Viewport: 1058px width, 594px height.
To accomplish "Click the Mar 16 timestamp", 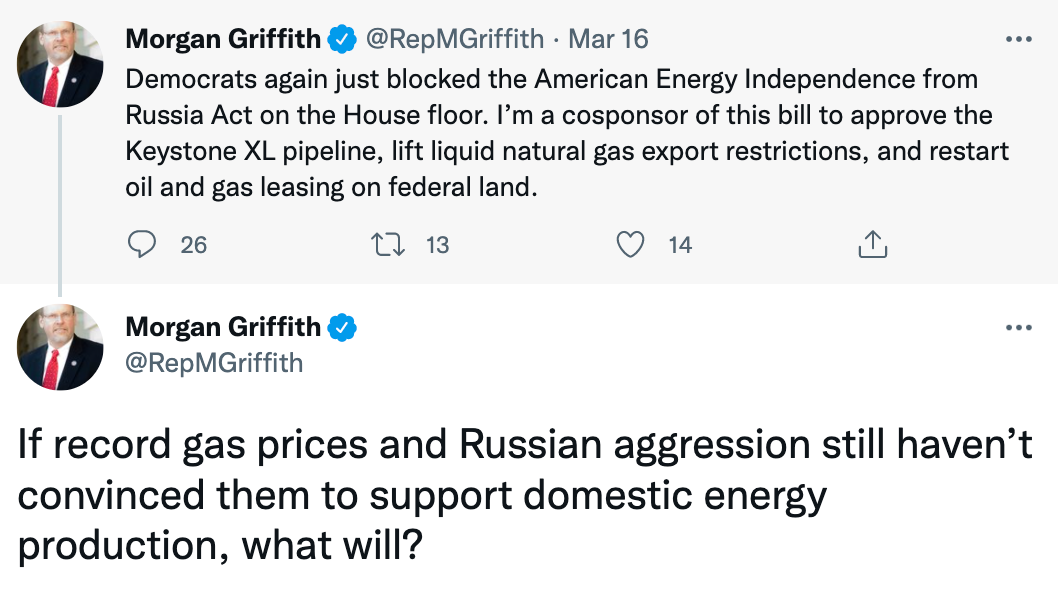I will pyautogui.click(x=608, y=40).
